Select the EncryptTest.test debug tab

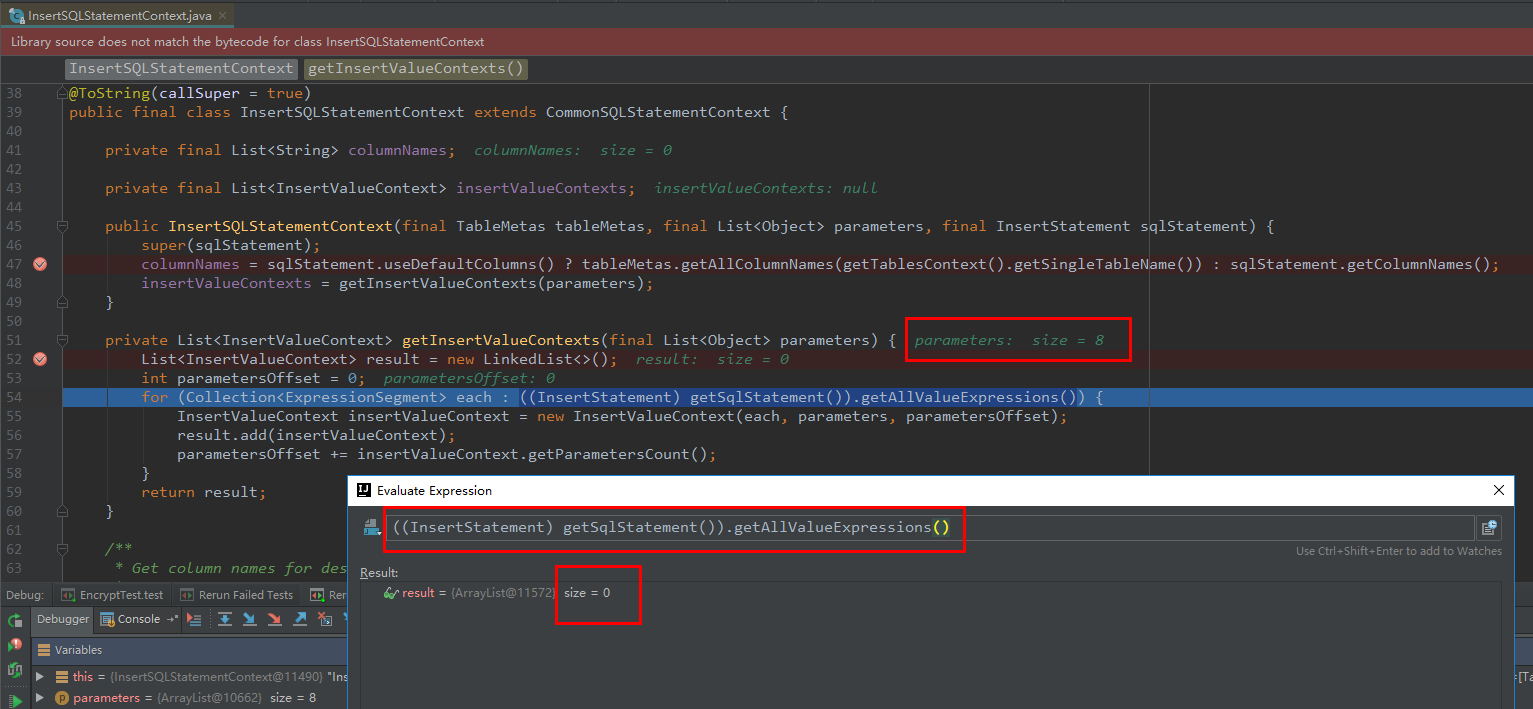(112, 594)
